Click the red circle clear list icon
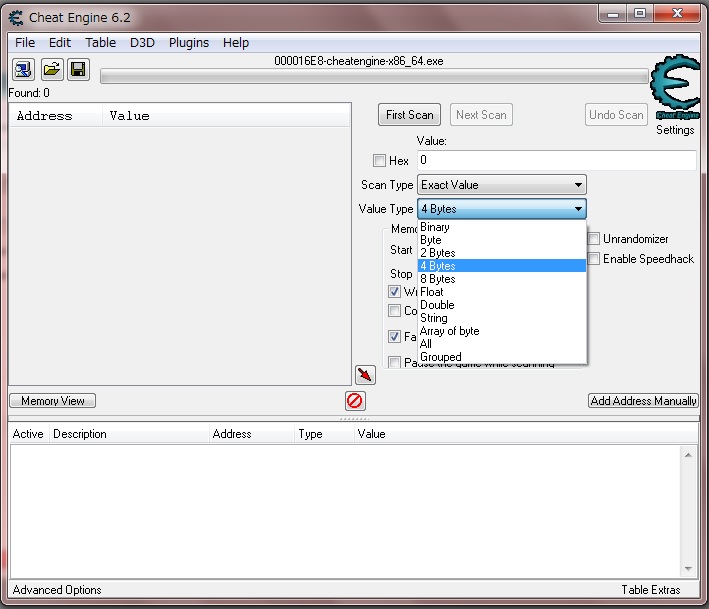The image size is (709, 609). [355, 401]
